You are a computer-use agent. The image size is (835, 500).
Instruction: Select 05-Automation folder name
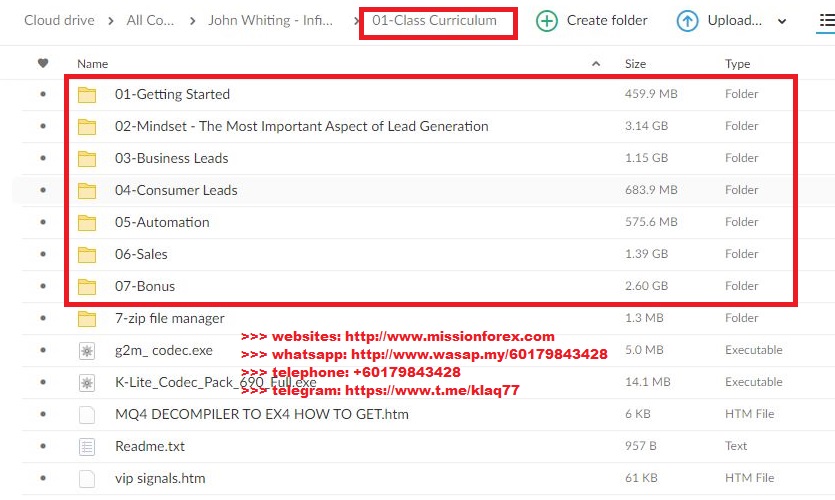162,222
